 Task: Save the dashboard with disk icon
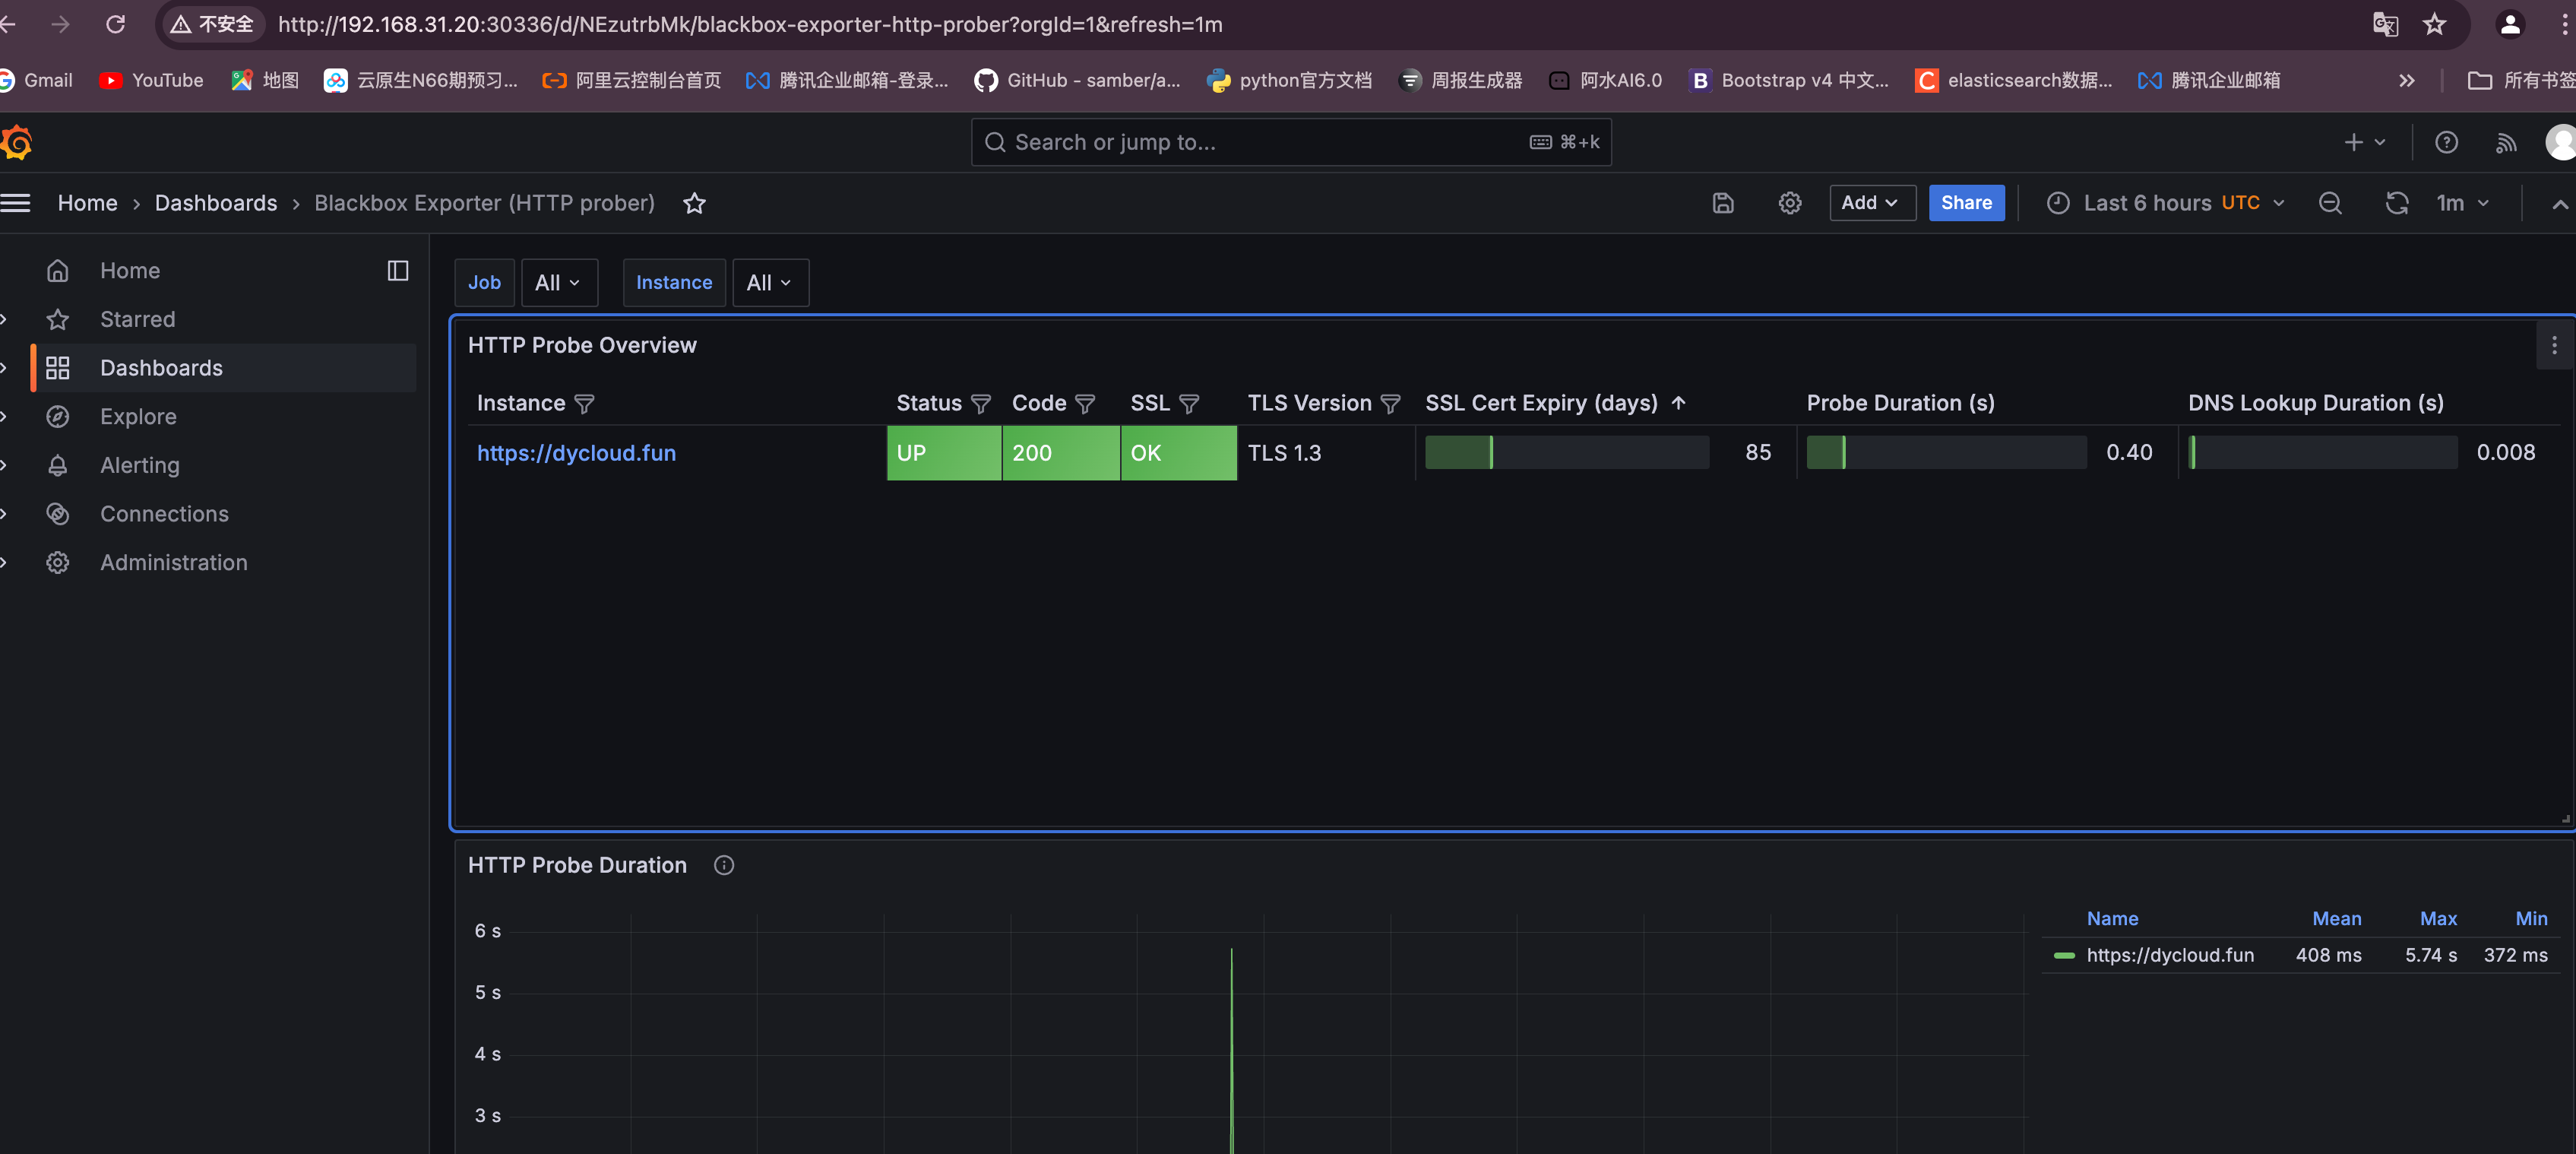coord(1722,203)
